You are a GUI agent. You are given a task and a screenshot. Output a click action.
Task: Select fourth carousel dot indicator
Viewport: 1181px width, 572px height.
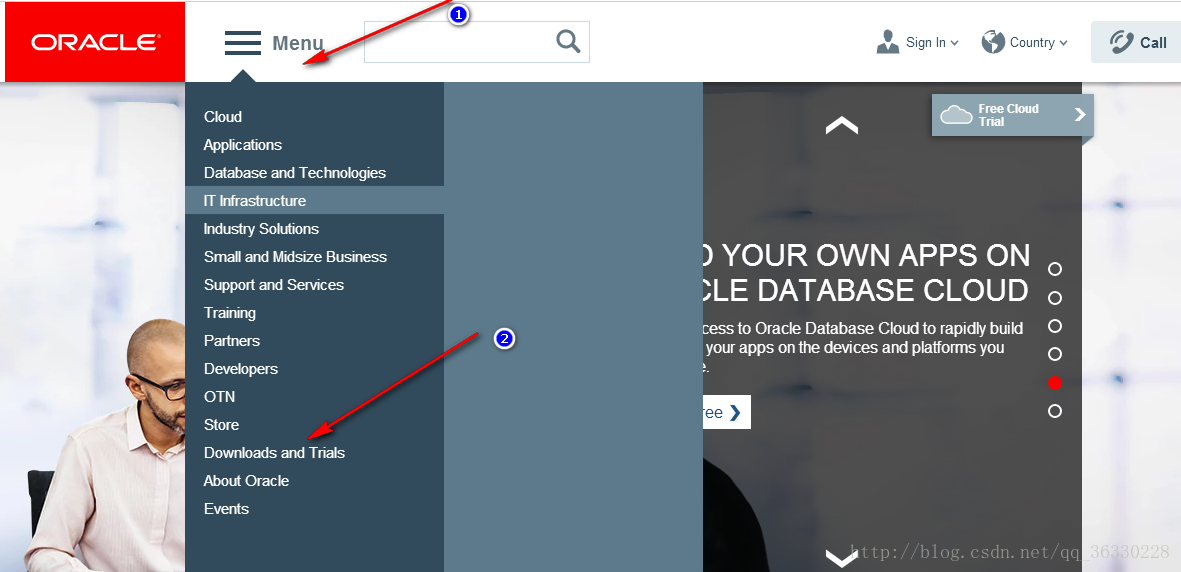(1055, 354)
